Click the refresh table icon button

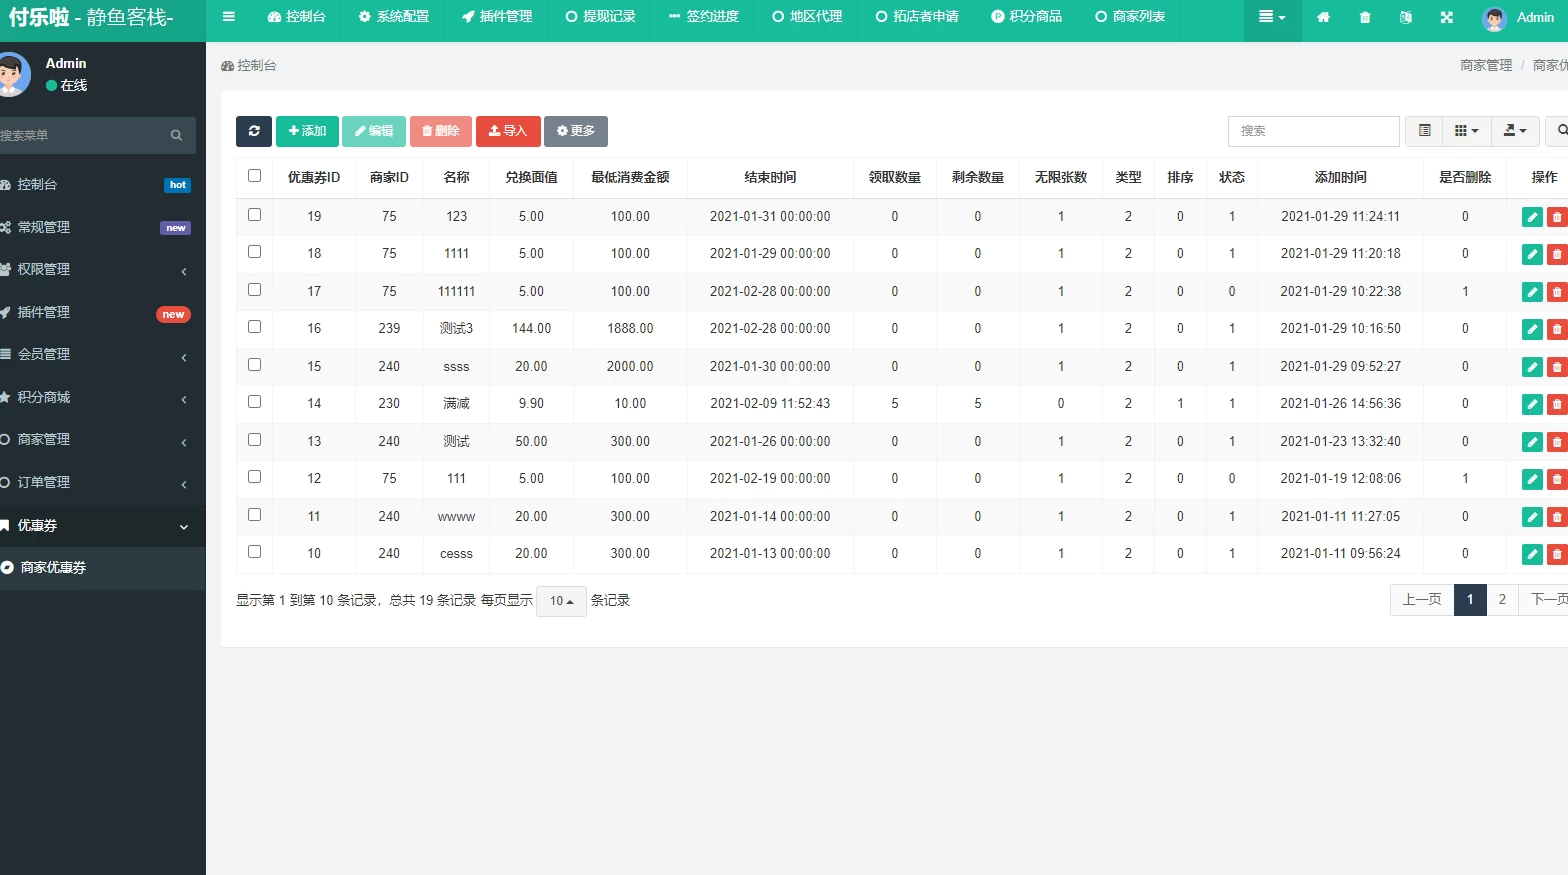click(x=254, y=131)
